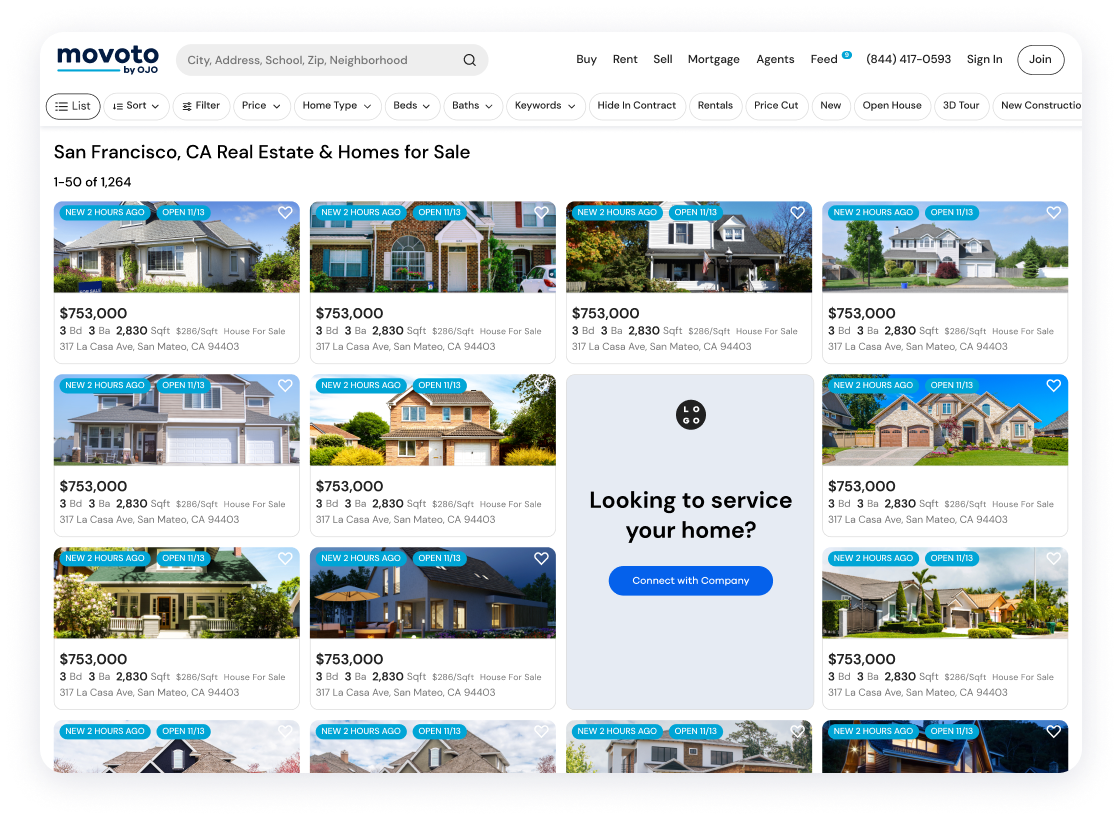Open the Rent menu item
The width and height of the screenshot is (1120, 819).
coord(625,59)
